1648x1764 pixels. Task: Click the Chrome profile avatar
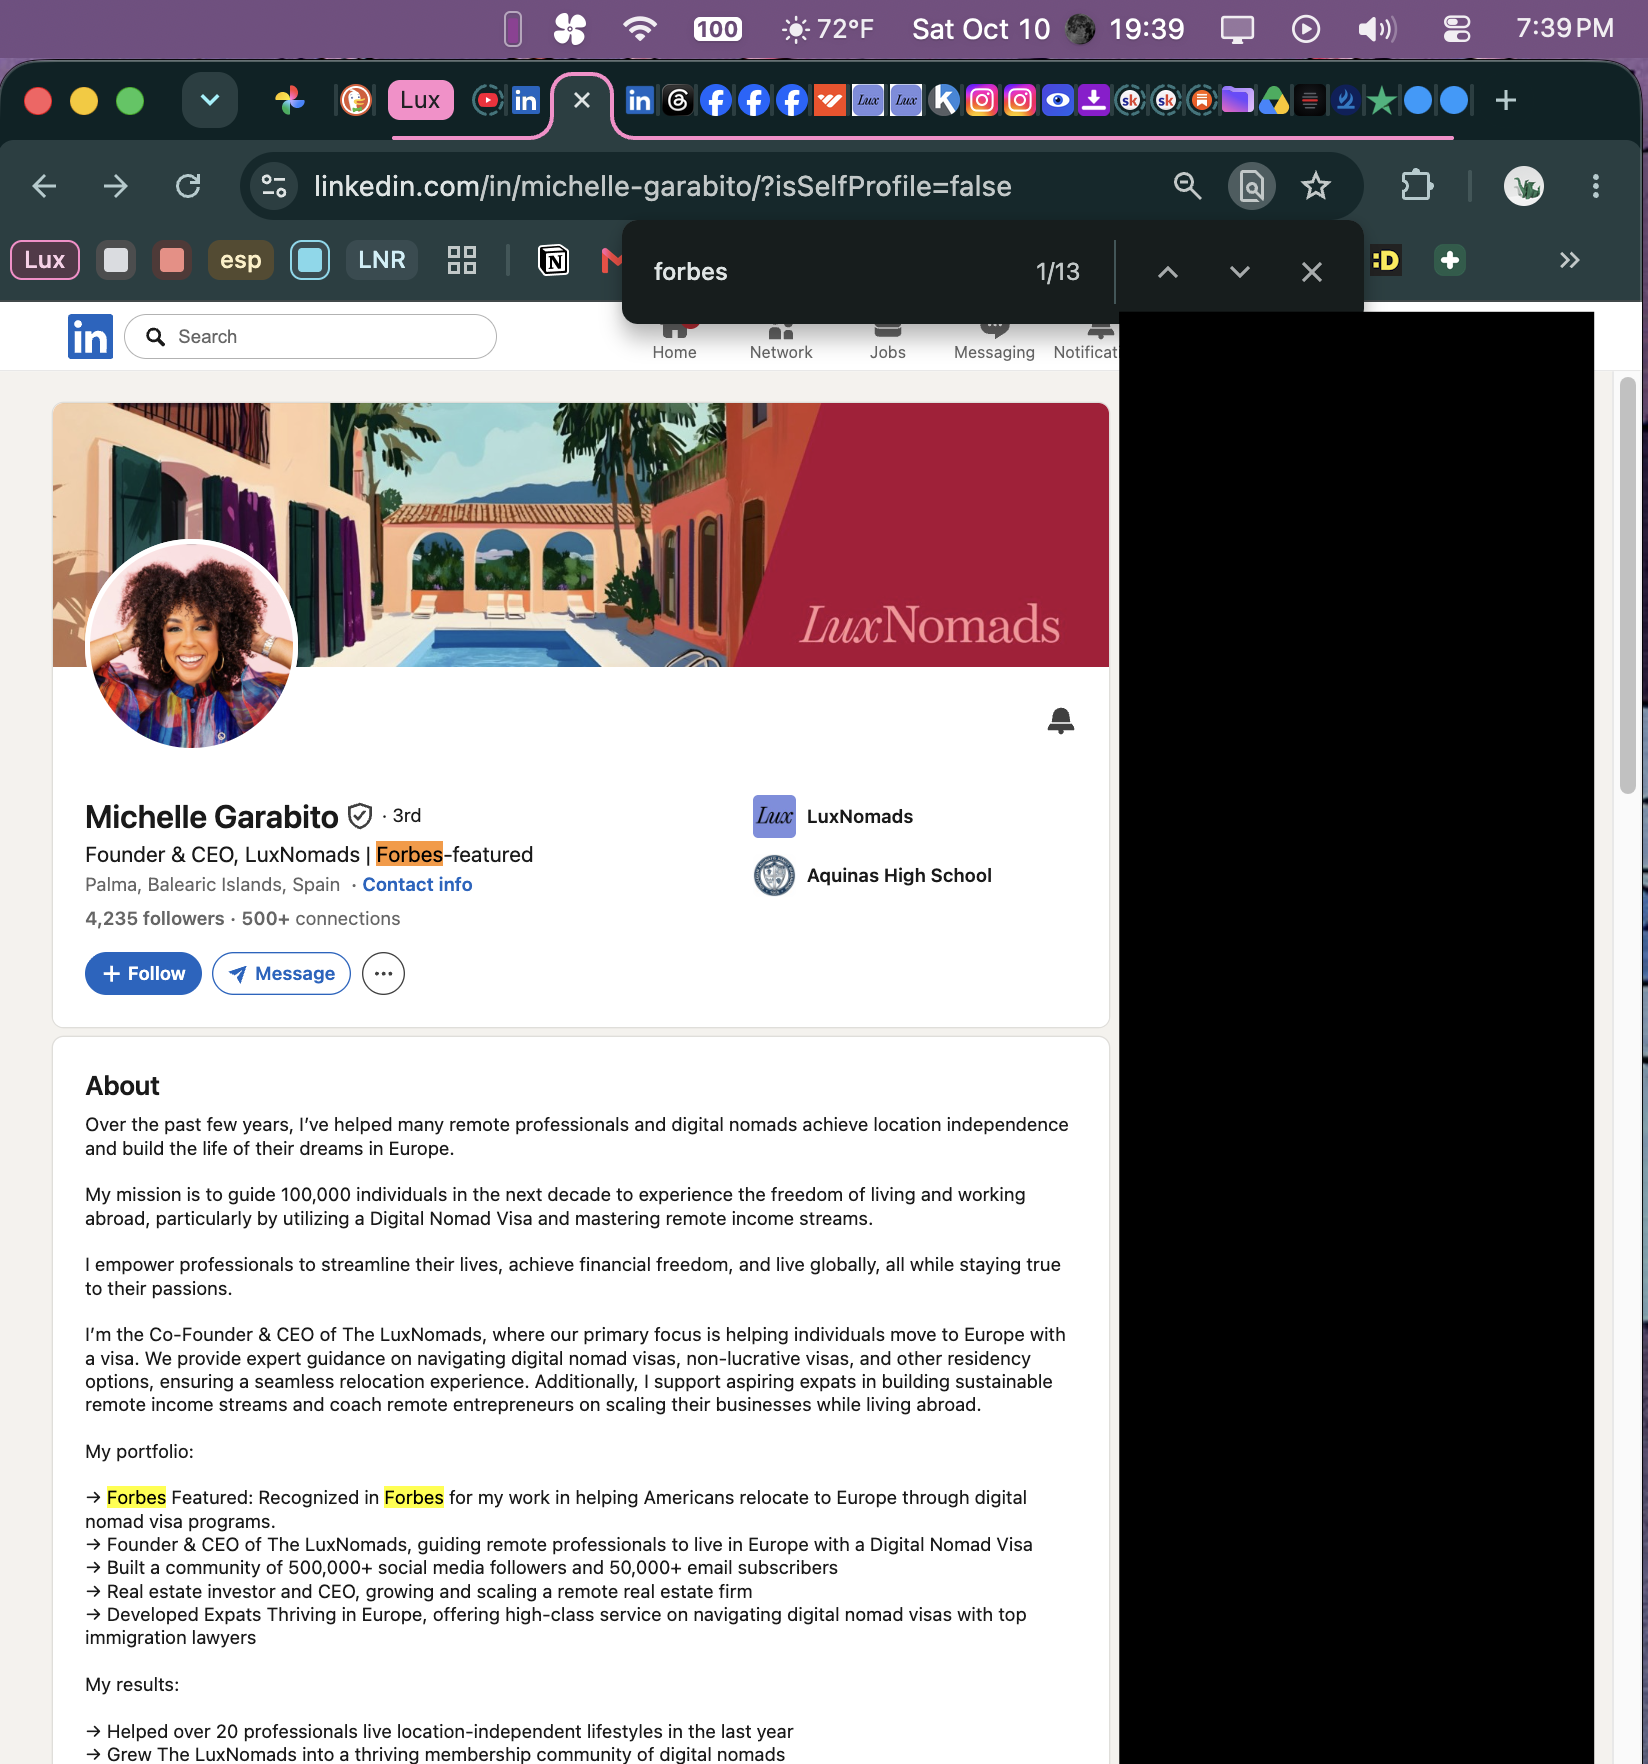pos(1523,186)
